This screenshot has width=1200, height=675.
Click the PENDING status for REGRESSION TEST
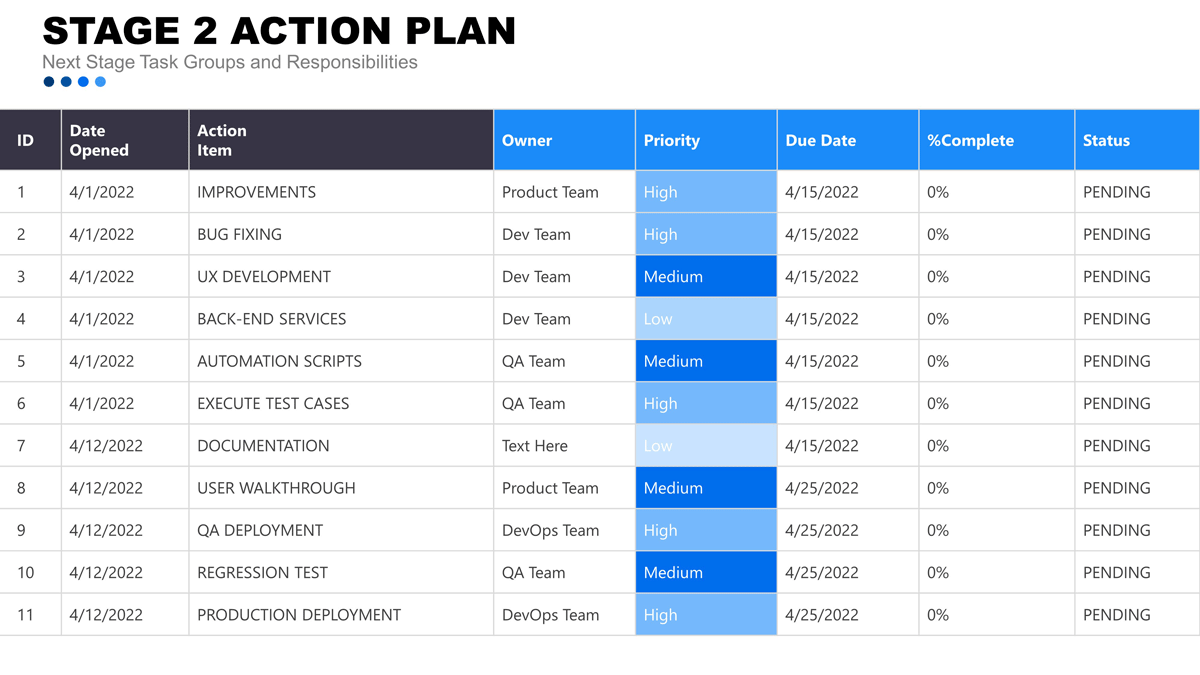point(1117,572)
